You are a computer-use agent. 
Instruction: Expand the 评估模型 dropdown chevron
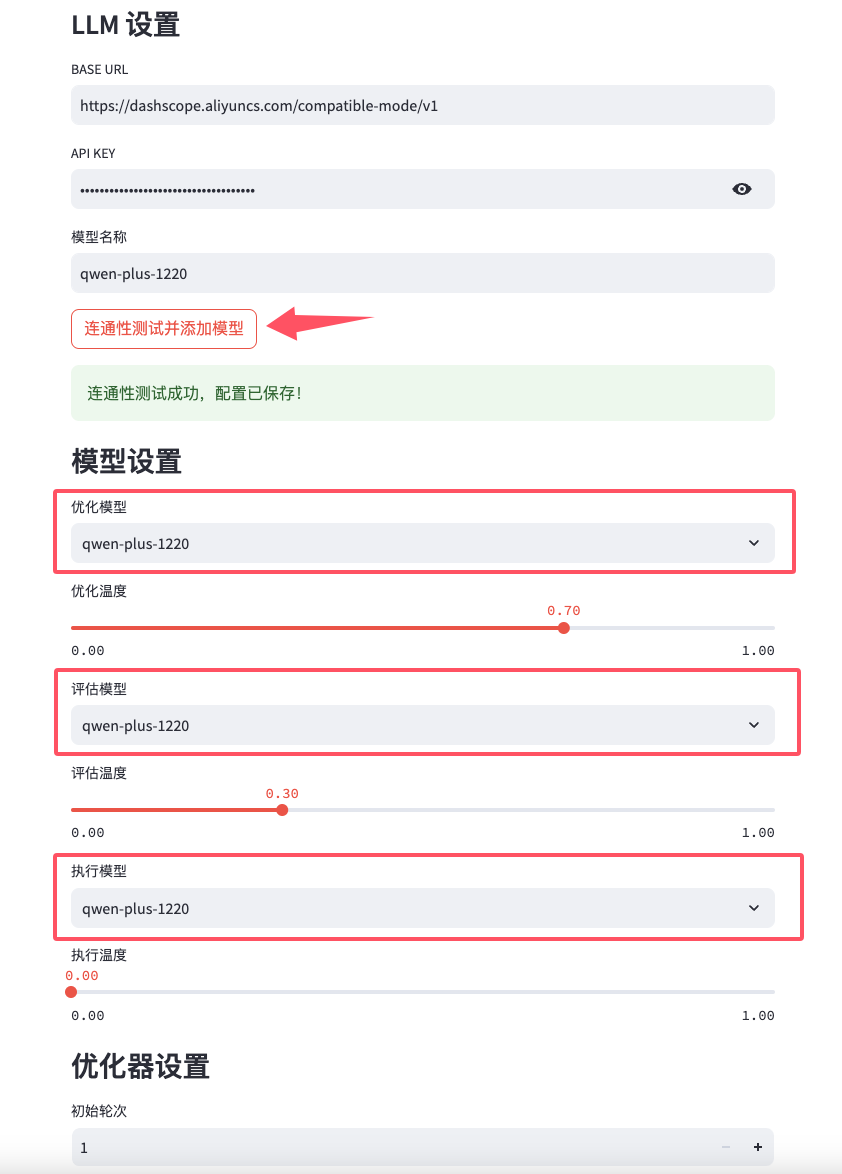pyautogui.click(x=754, y=725)
